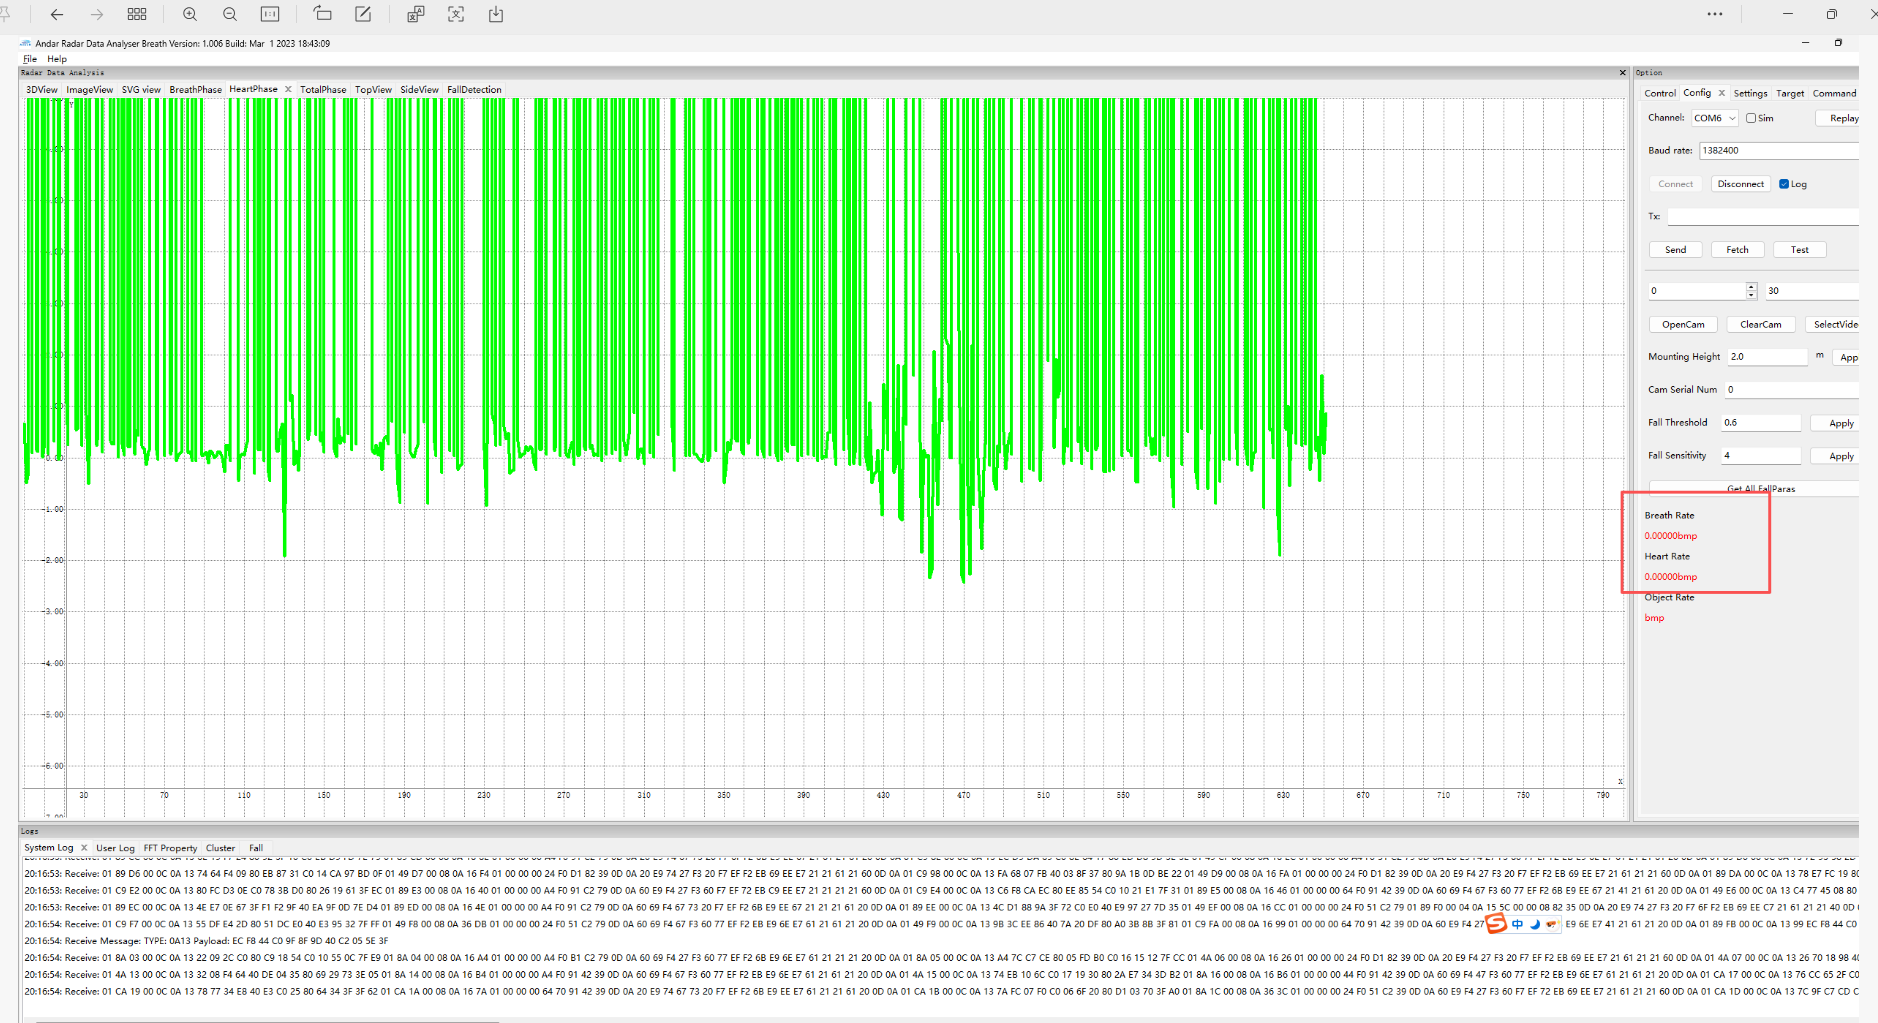This screenshot has width=1878, height=1023.
Task: Open the thumbnail grid view icon
Action: point(137,14)
